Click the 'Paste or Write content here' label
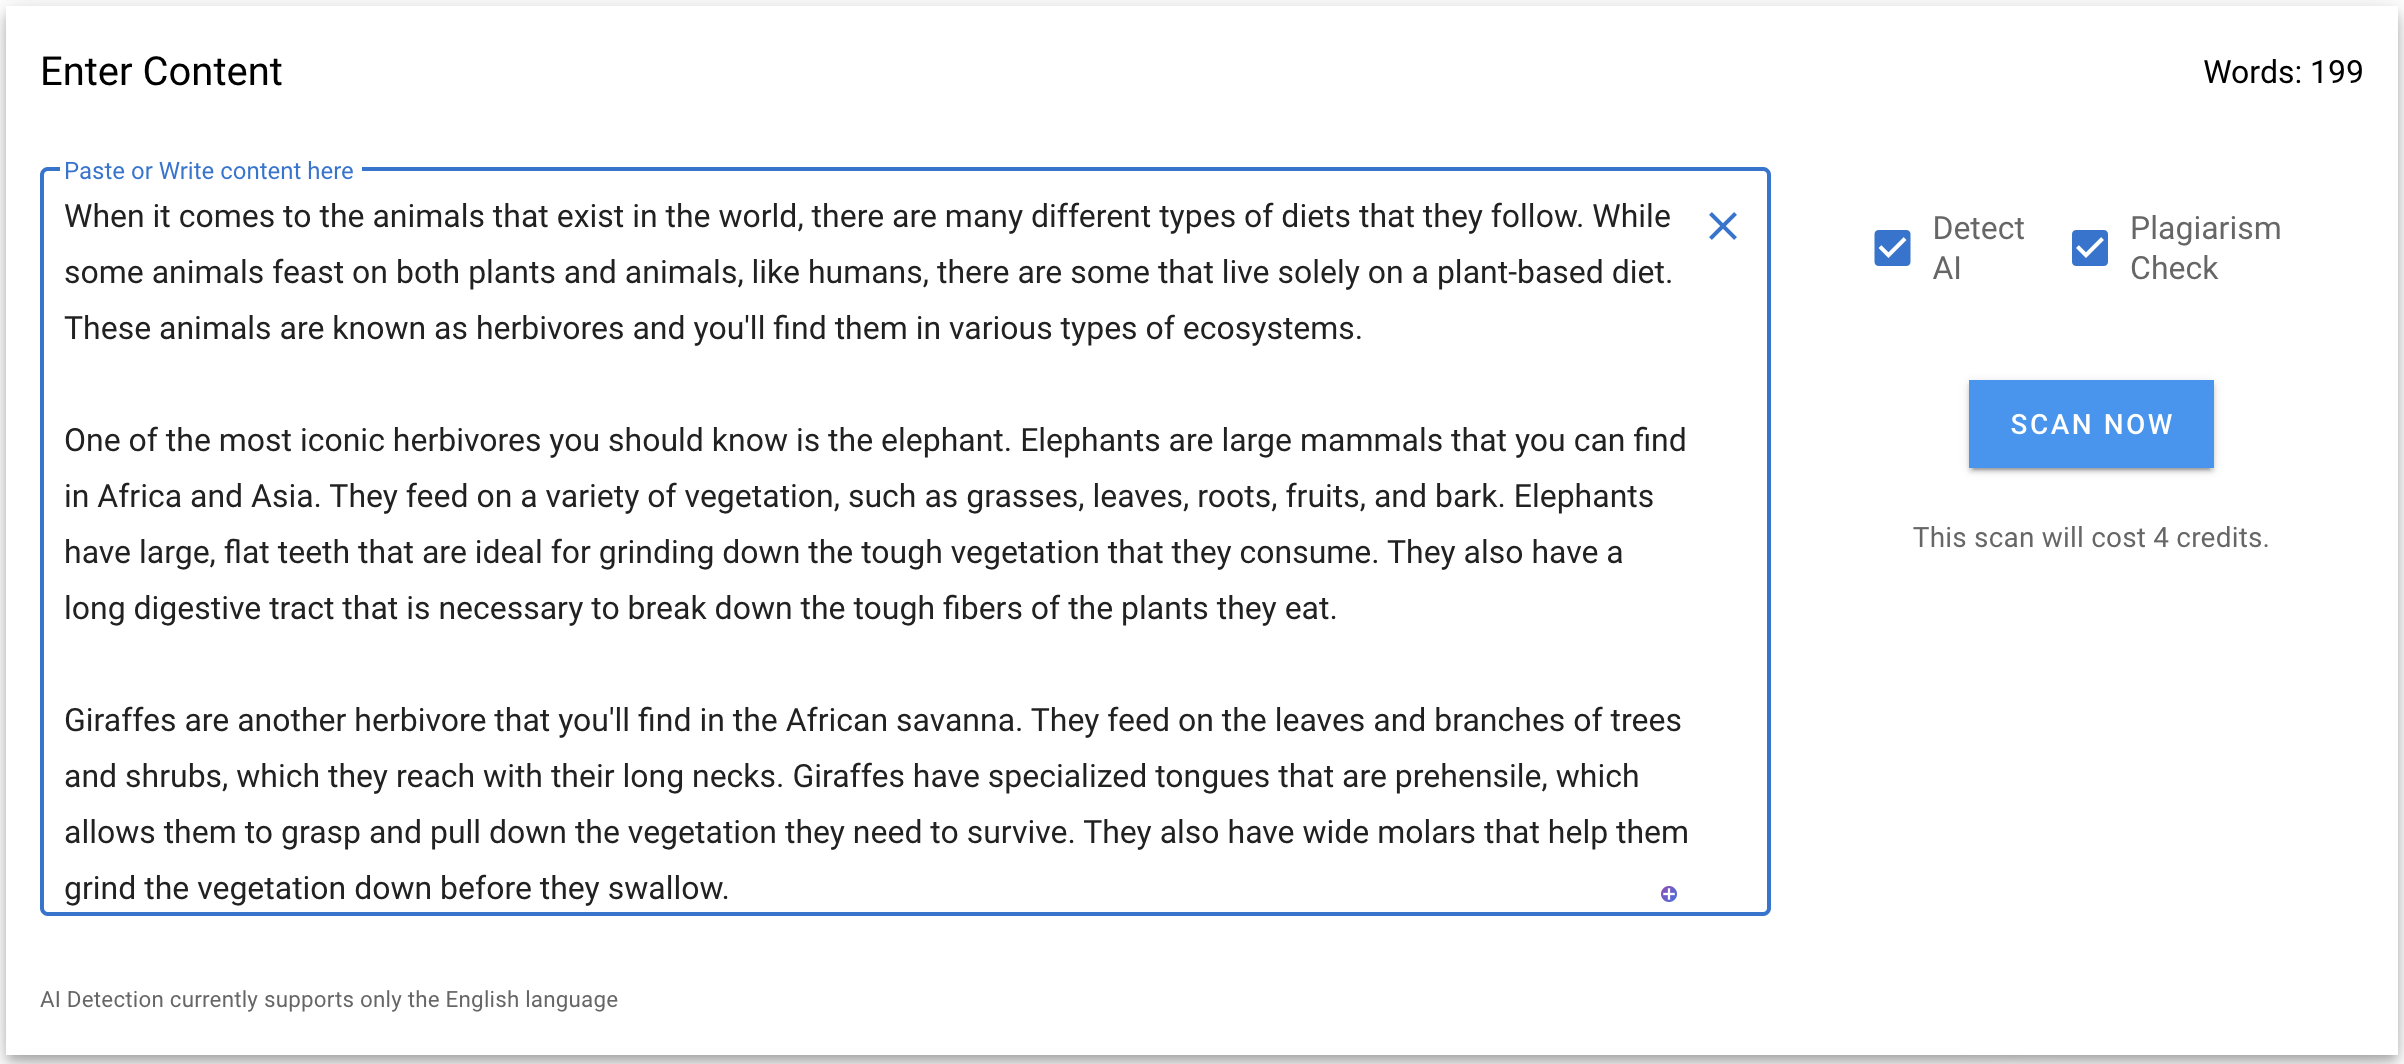2404x1064 pixels. [208, 171]
